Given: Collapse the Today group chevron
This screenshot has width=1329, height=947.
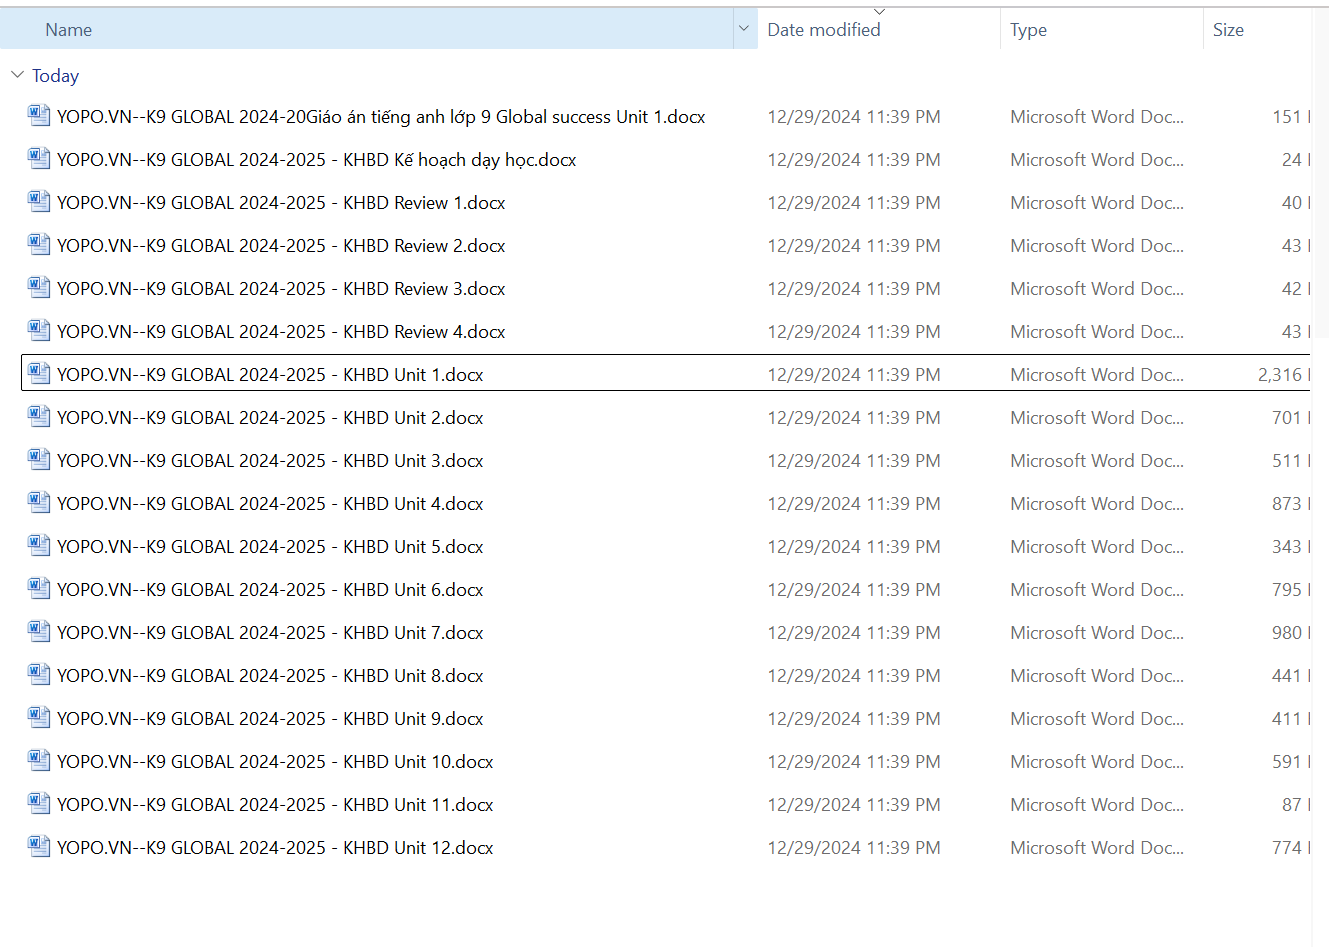Looking at the screenshot, I should [17, 75].
